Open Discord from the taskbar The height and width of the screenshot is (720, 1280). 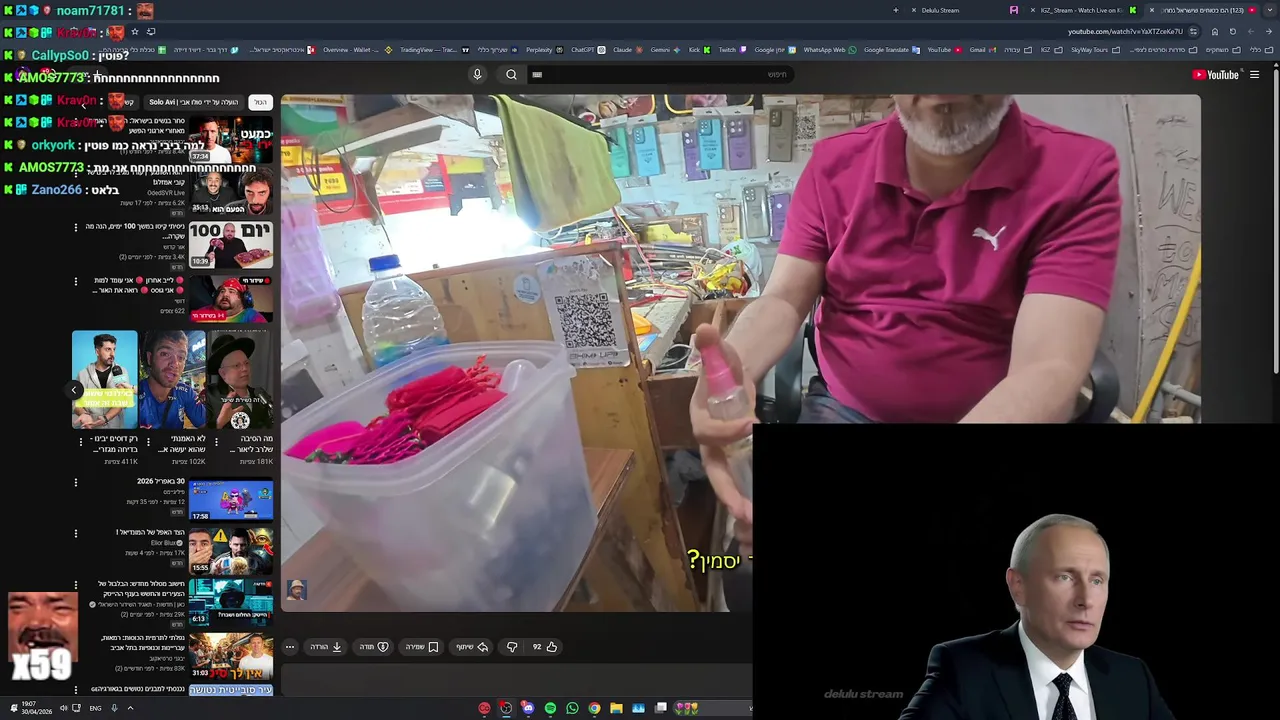tap(528, 708)
